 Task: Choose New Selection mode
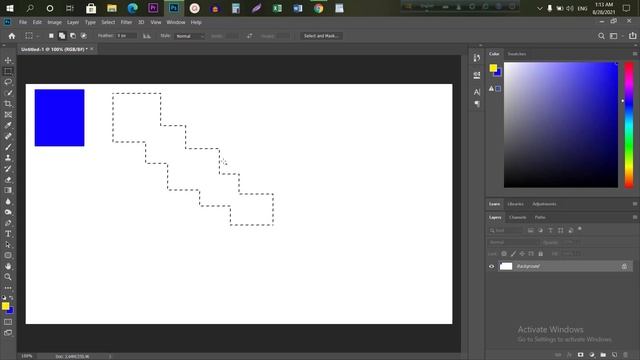[51, 36]
